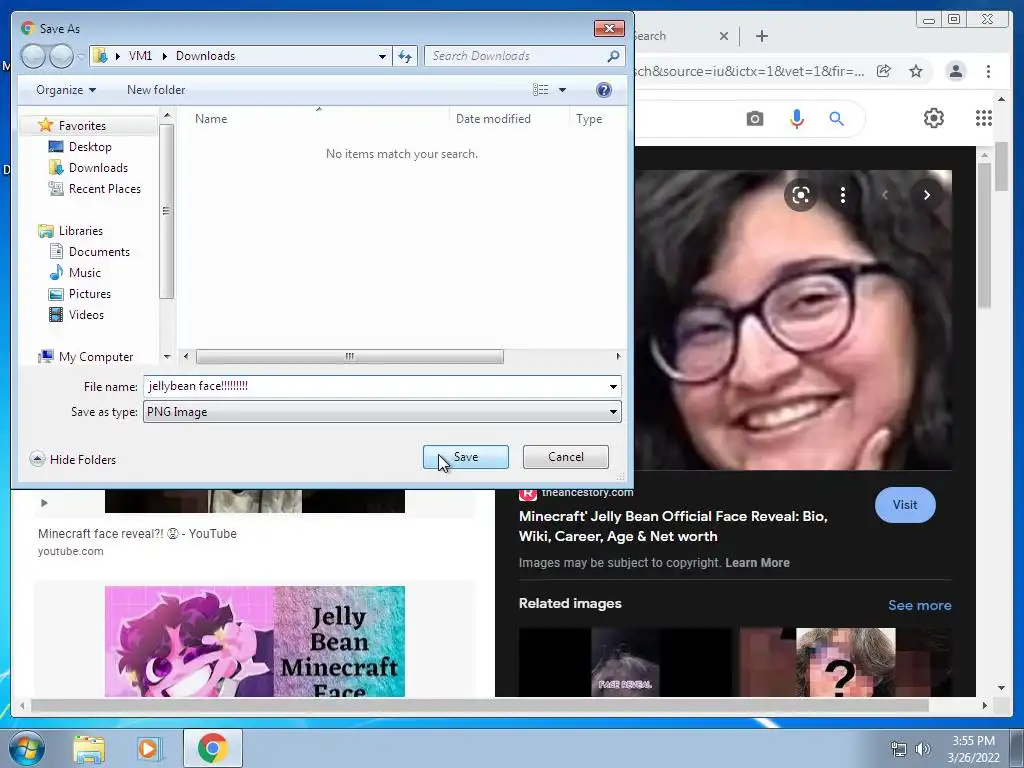Sort files by Date modified column

tap(493, 119)
